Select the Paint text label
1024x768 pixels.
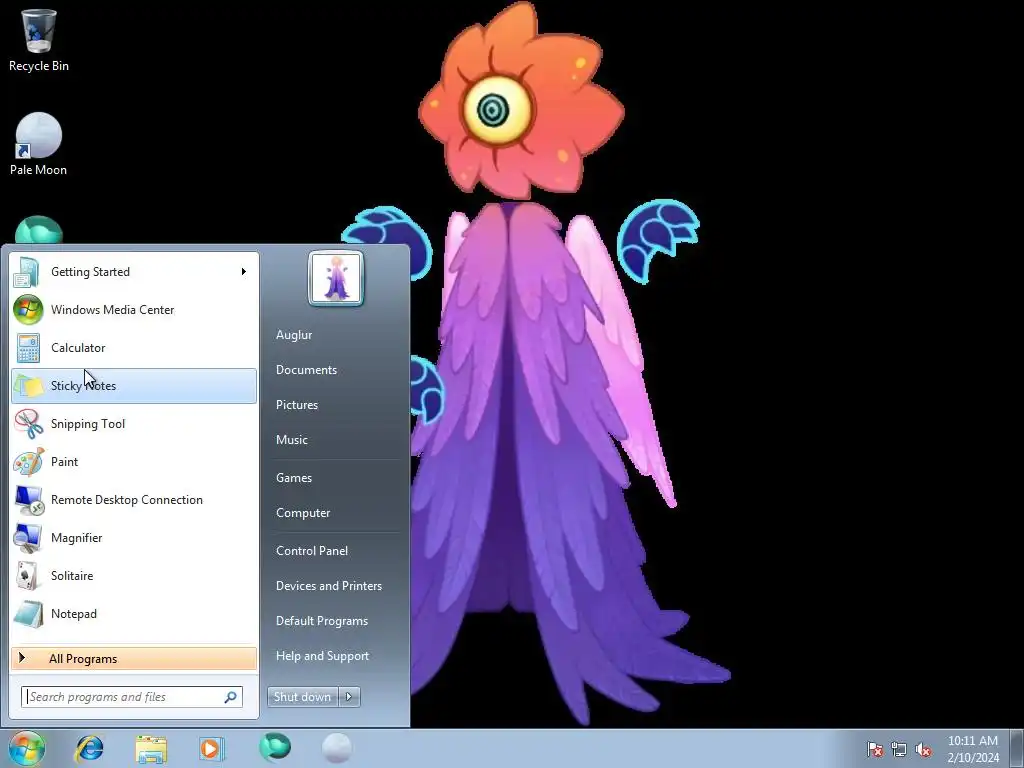[65, 462]
